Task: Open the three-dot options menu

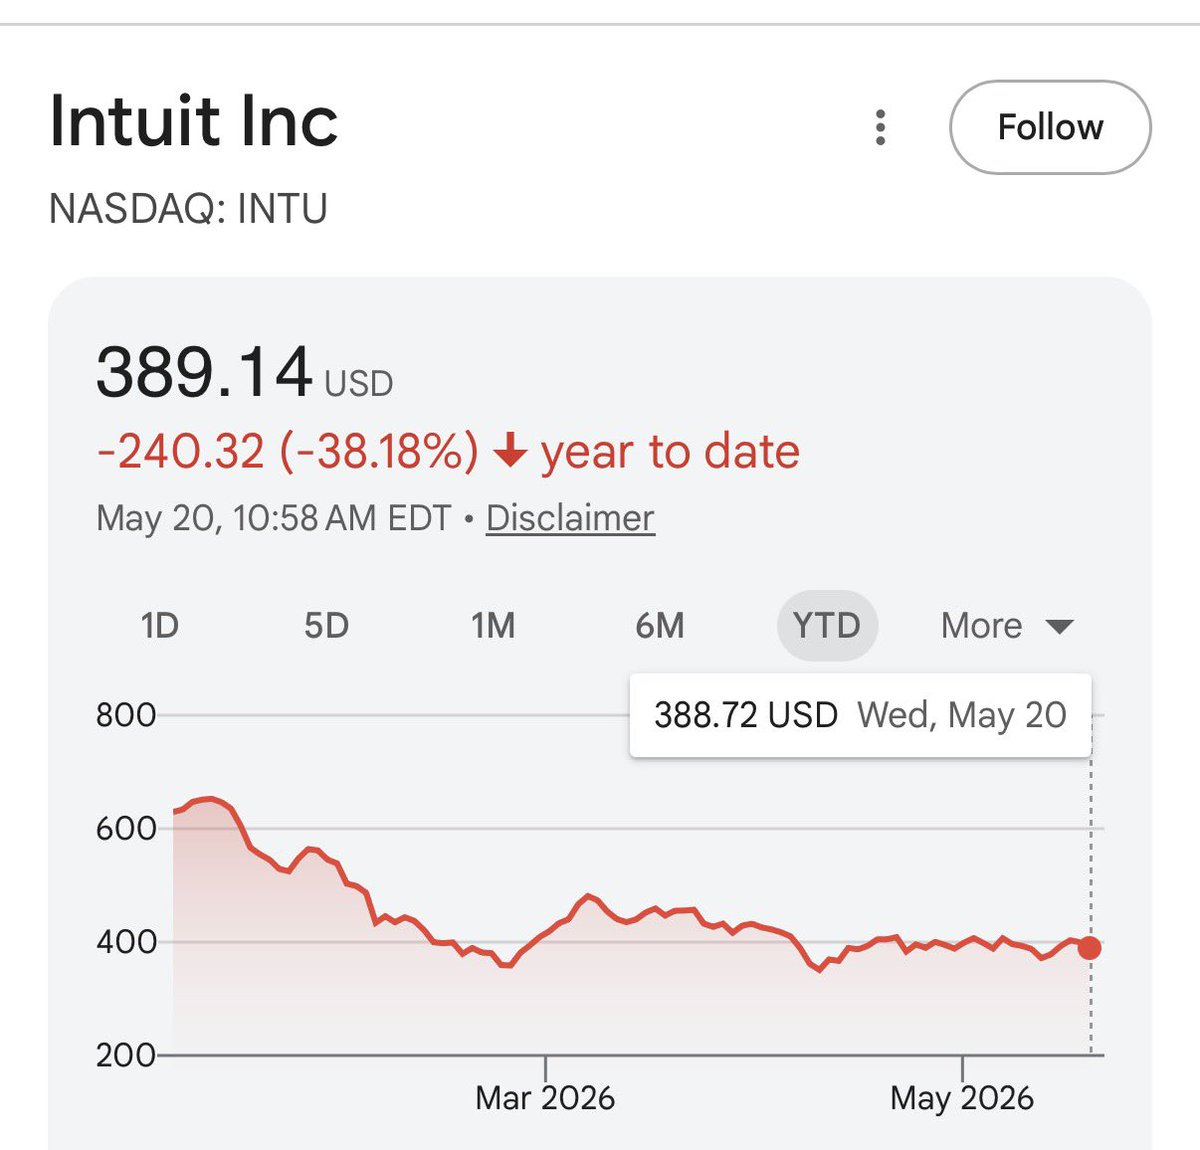Action: click(880, 127)
